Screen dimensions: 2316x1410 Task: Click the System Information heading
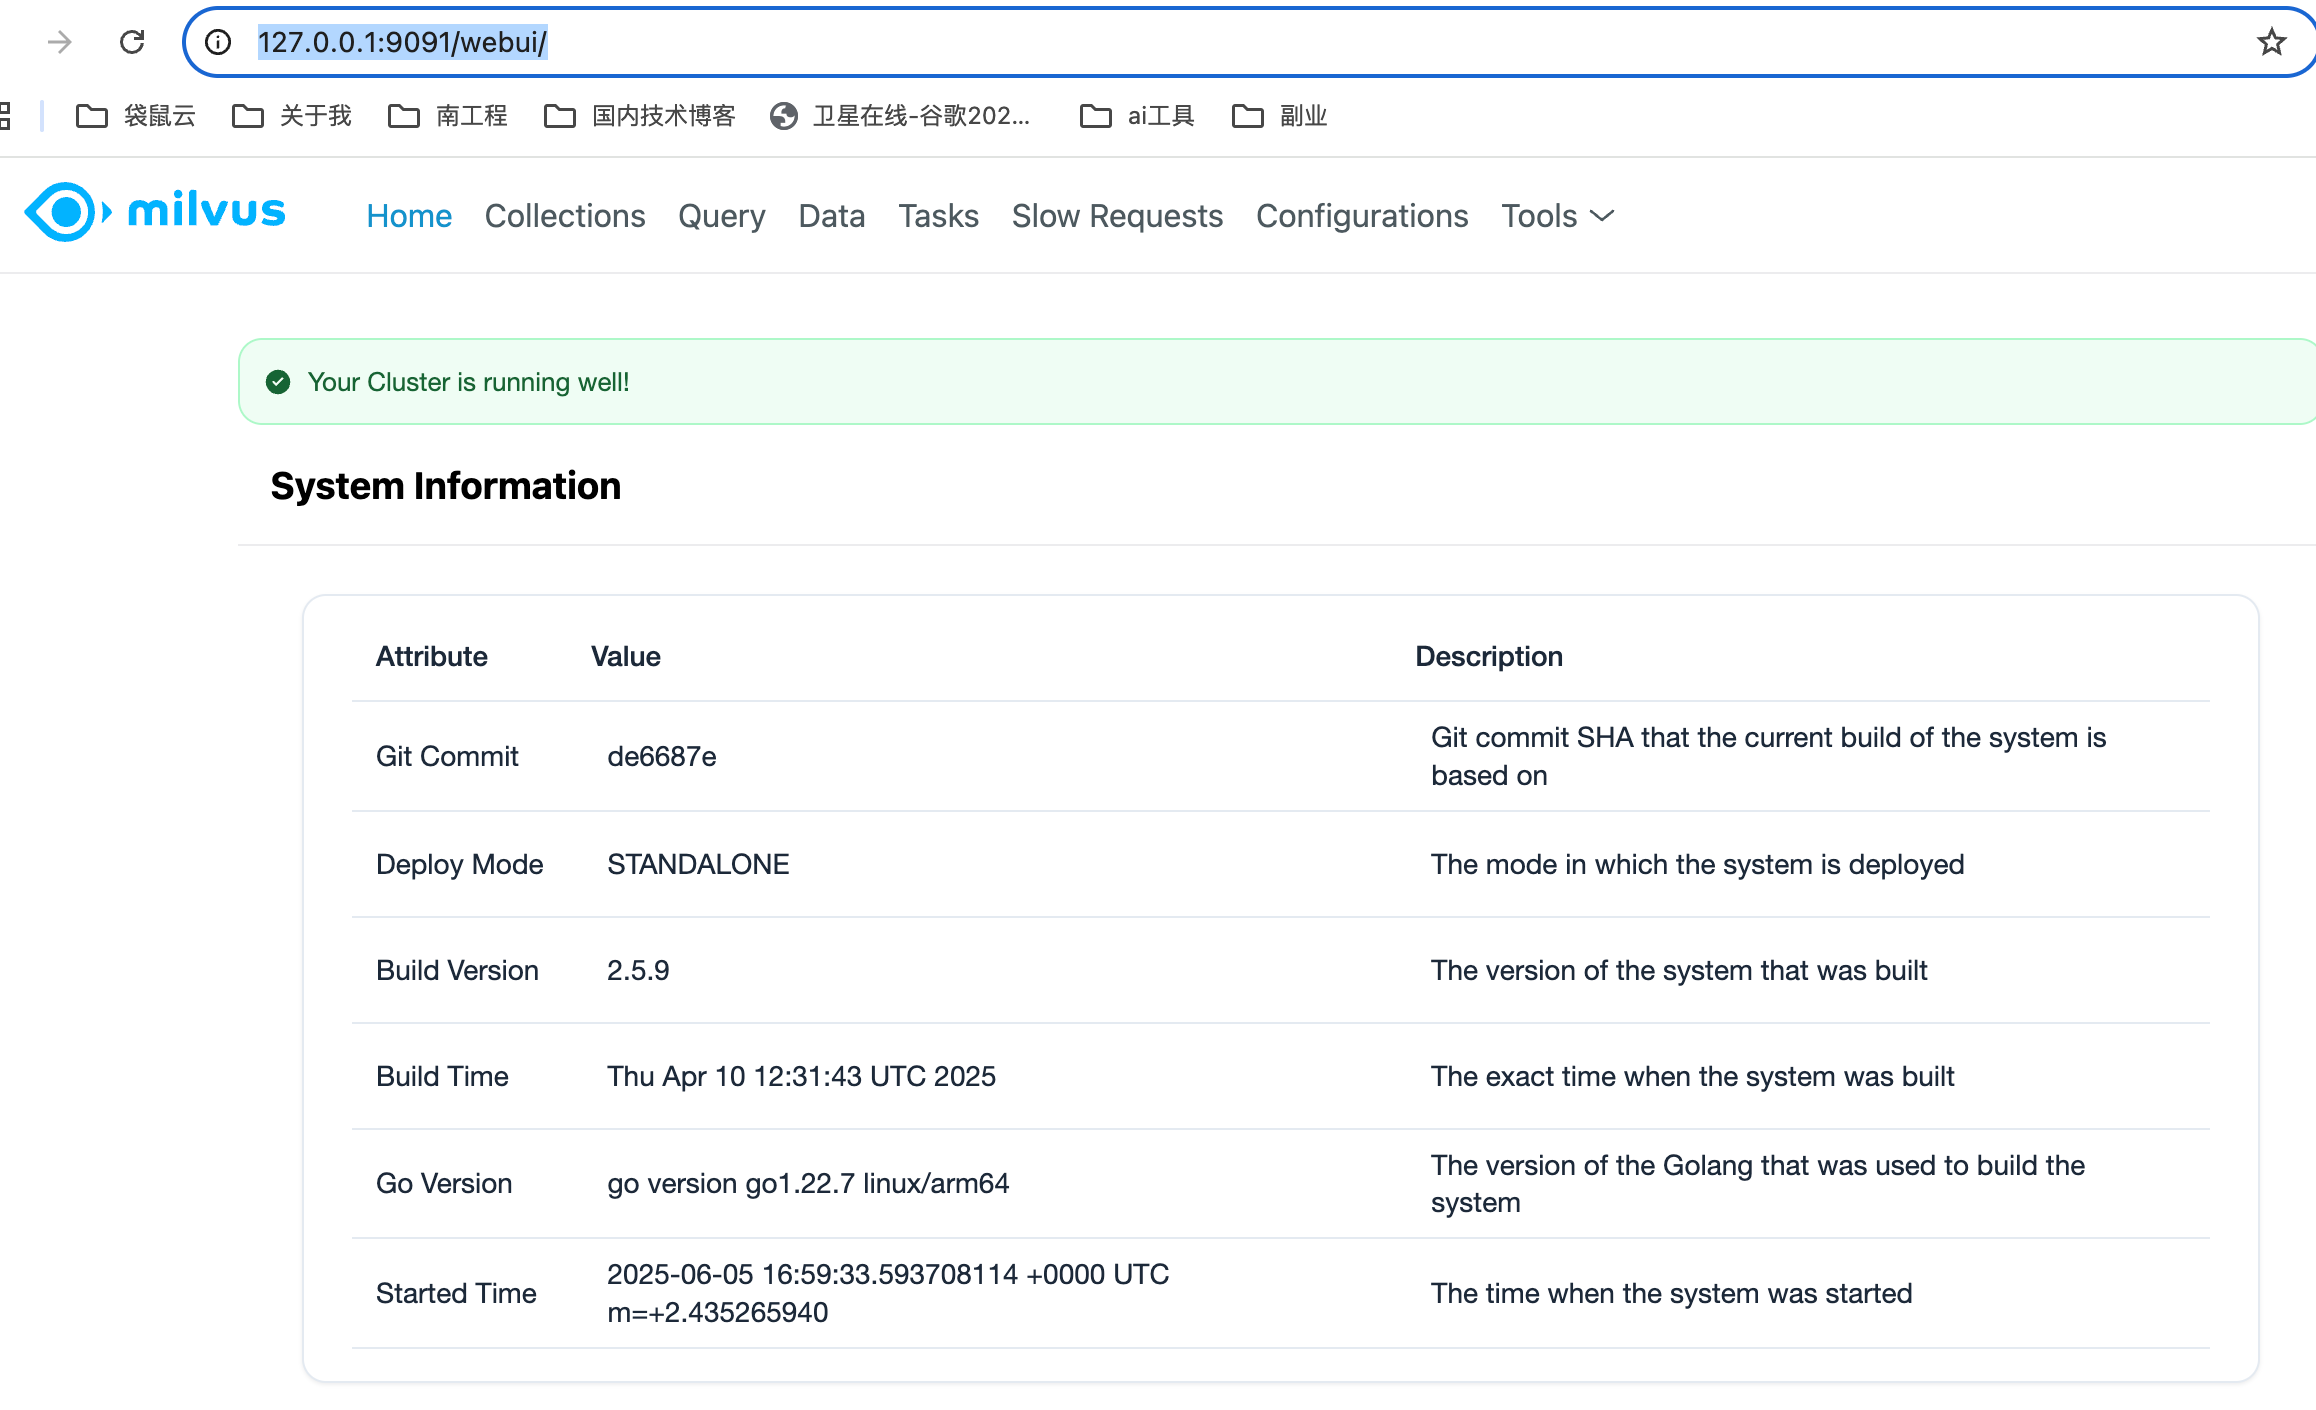point(446,486)
